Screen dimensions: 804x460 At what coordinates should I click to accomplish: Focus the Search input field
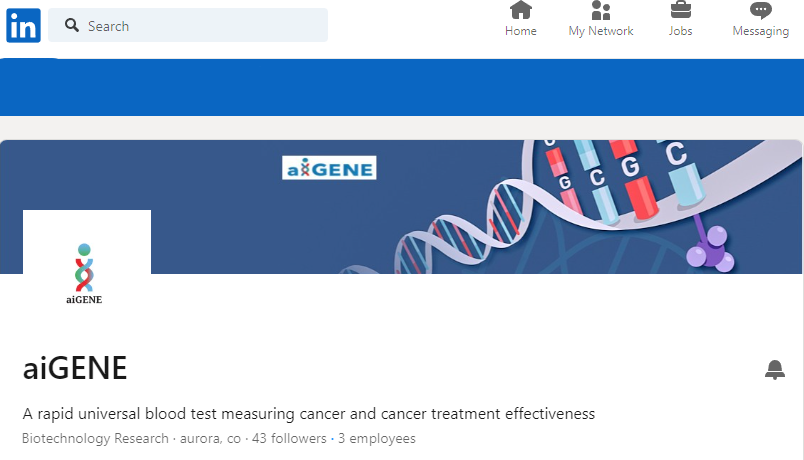coord(200,26)
